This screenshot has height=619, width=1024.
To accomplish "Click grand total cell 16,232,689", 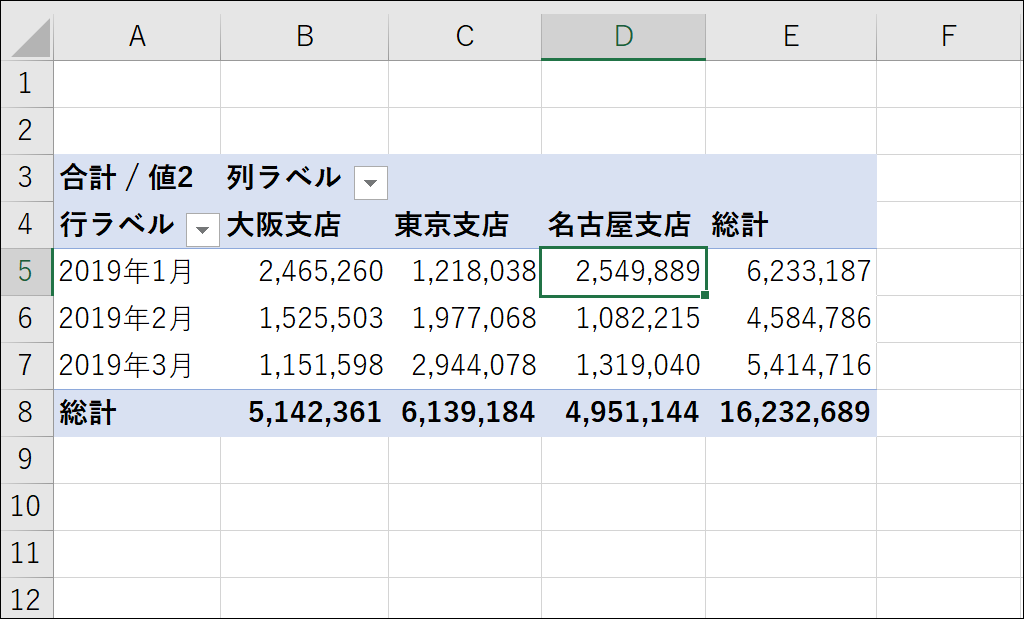I will pyautogui.click(x=791, y=413).
